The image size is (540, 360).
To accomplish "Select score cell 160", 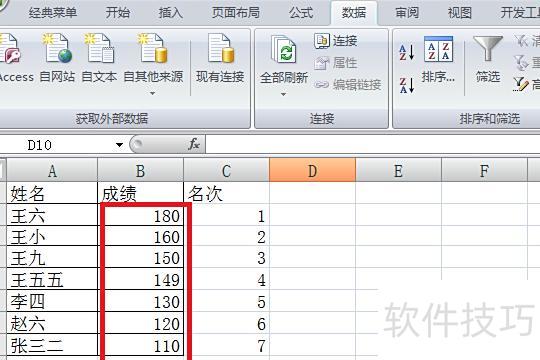I will pos(141,236).
